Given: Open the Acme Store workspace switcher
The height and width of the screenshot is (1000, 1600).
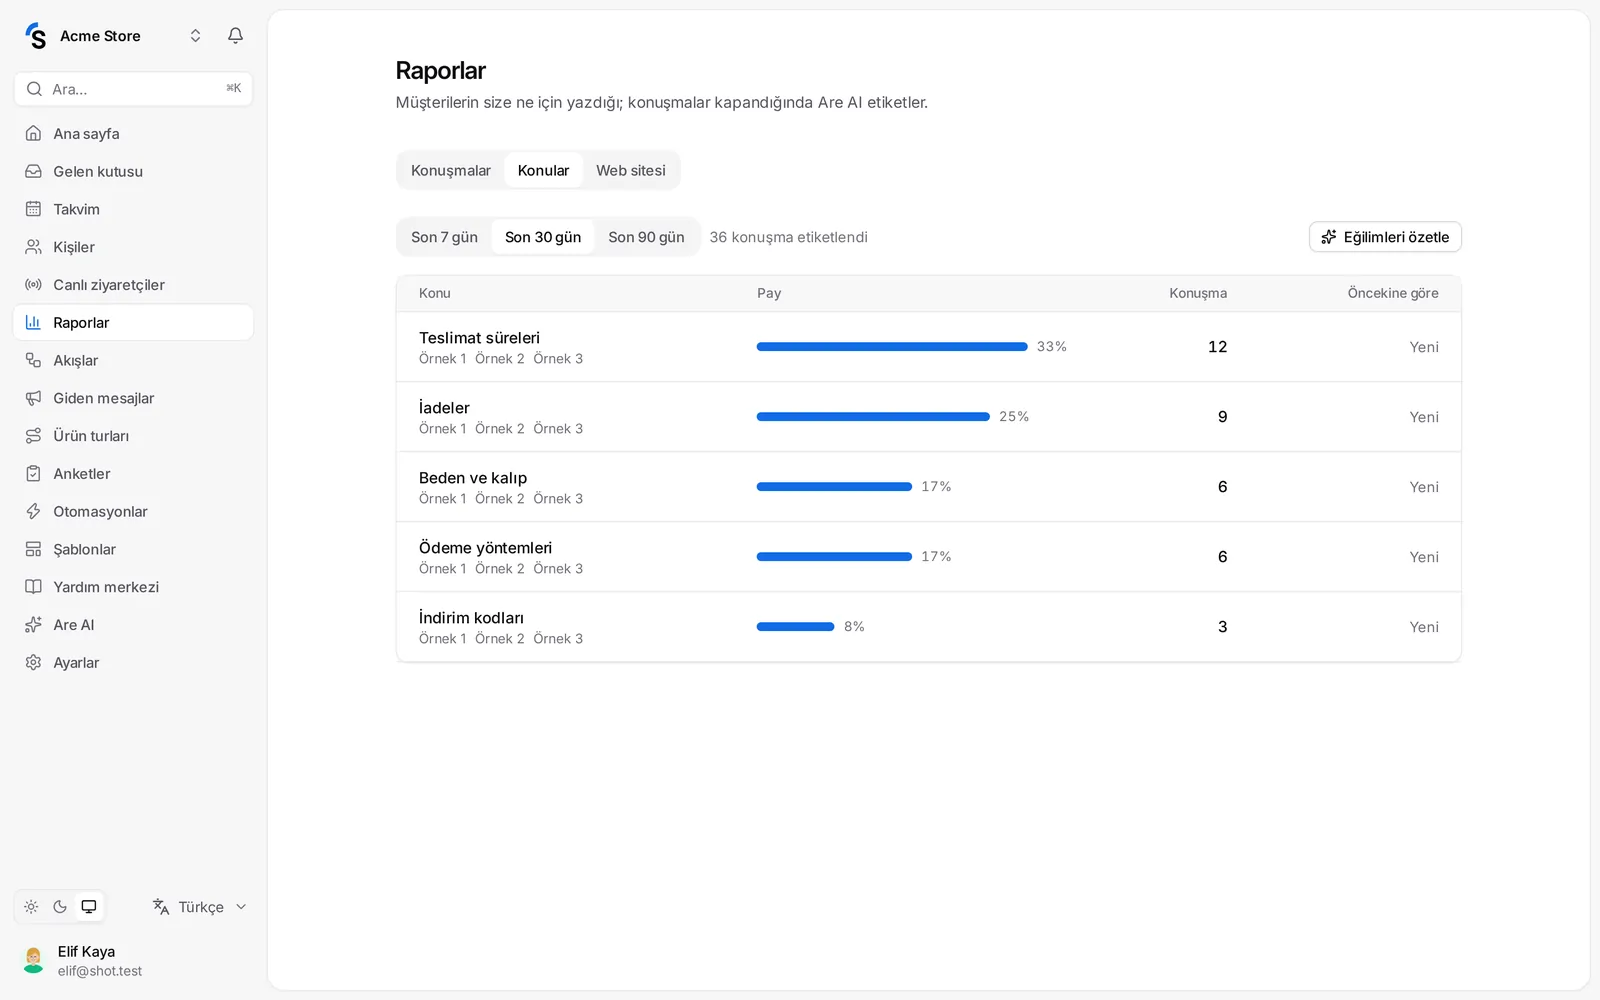Looking at the screenshot, I should [113, 36].
